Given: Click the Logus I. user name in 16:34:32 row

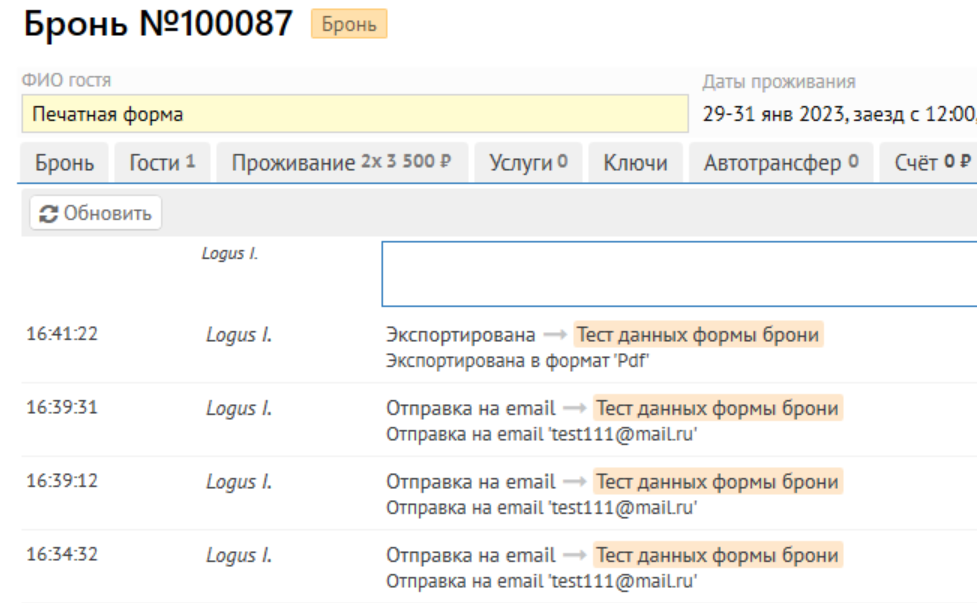Looking at the screenshot, I should point(239,555).
